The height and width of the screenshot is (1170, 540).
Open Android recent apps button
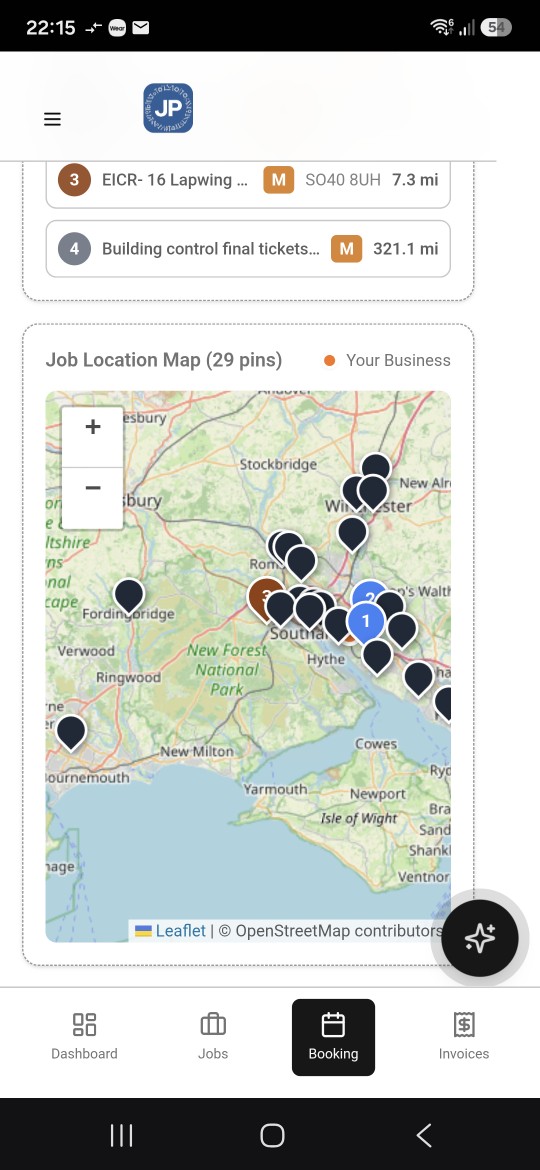tap(121, 1136)
